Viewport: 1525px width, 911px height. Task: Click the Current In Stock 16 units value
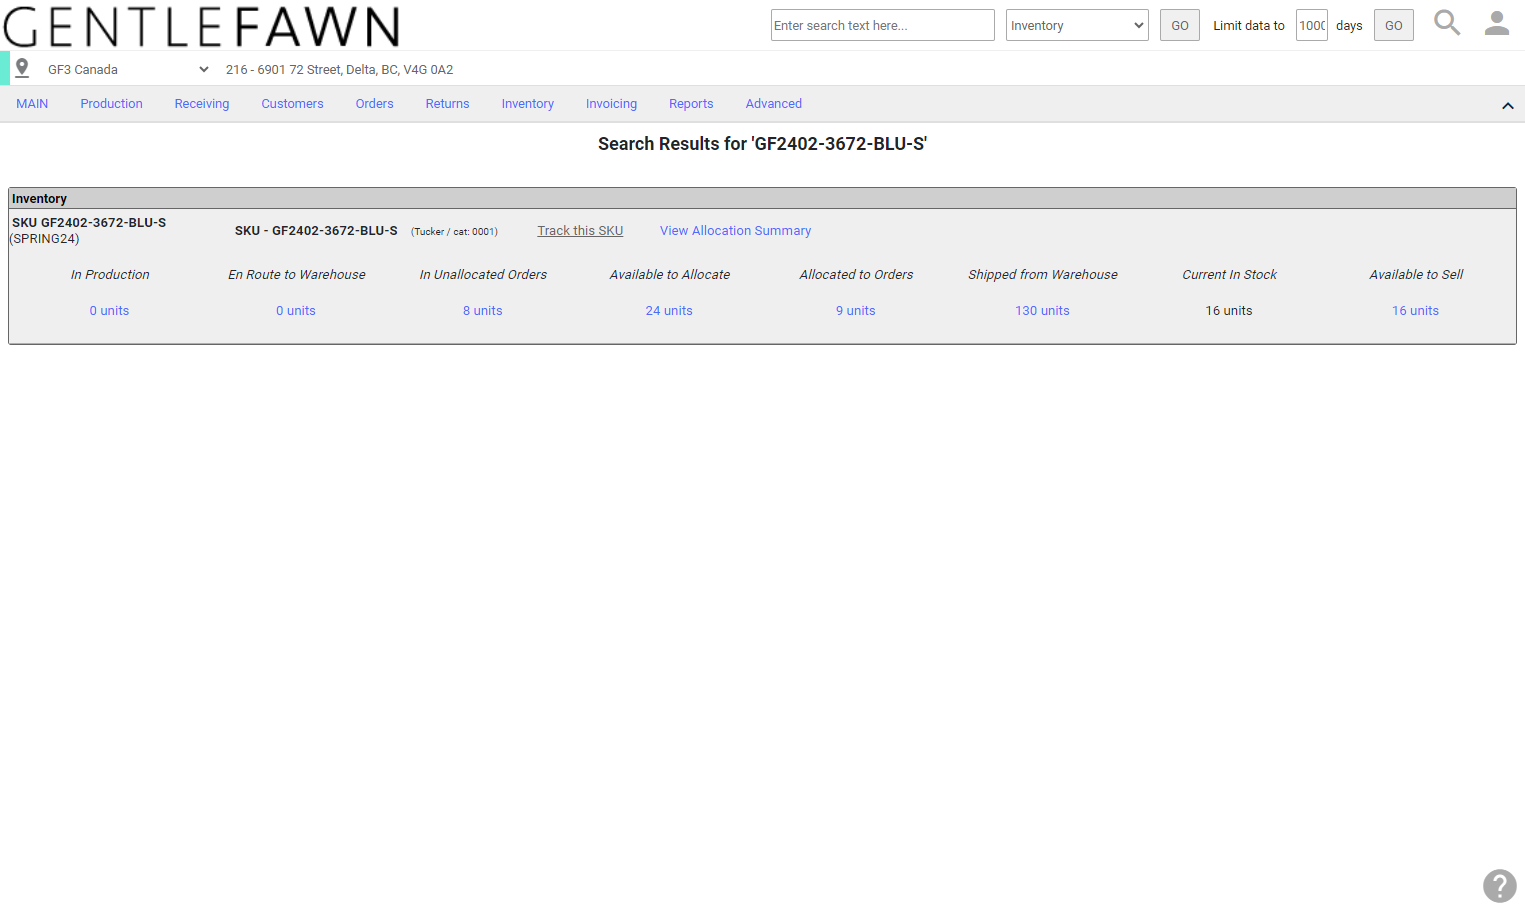click(x=1229, y=311)
